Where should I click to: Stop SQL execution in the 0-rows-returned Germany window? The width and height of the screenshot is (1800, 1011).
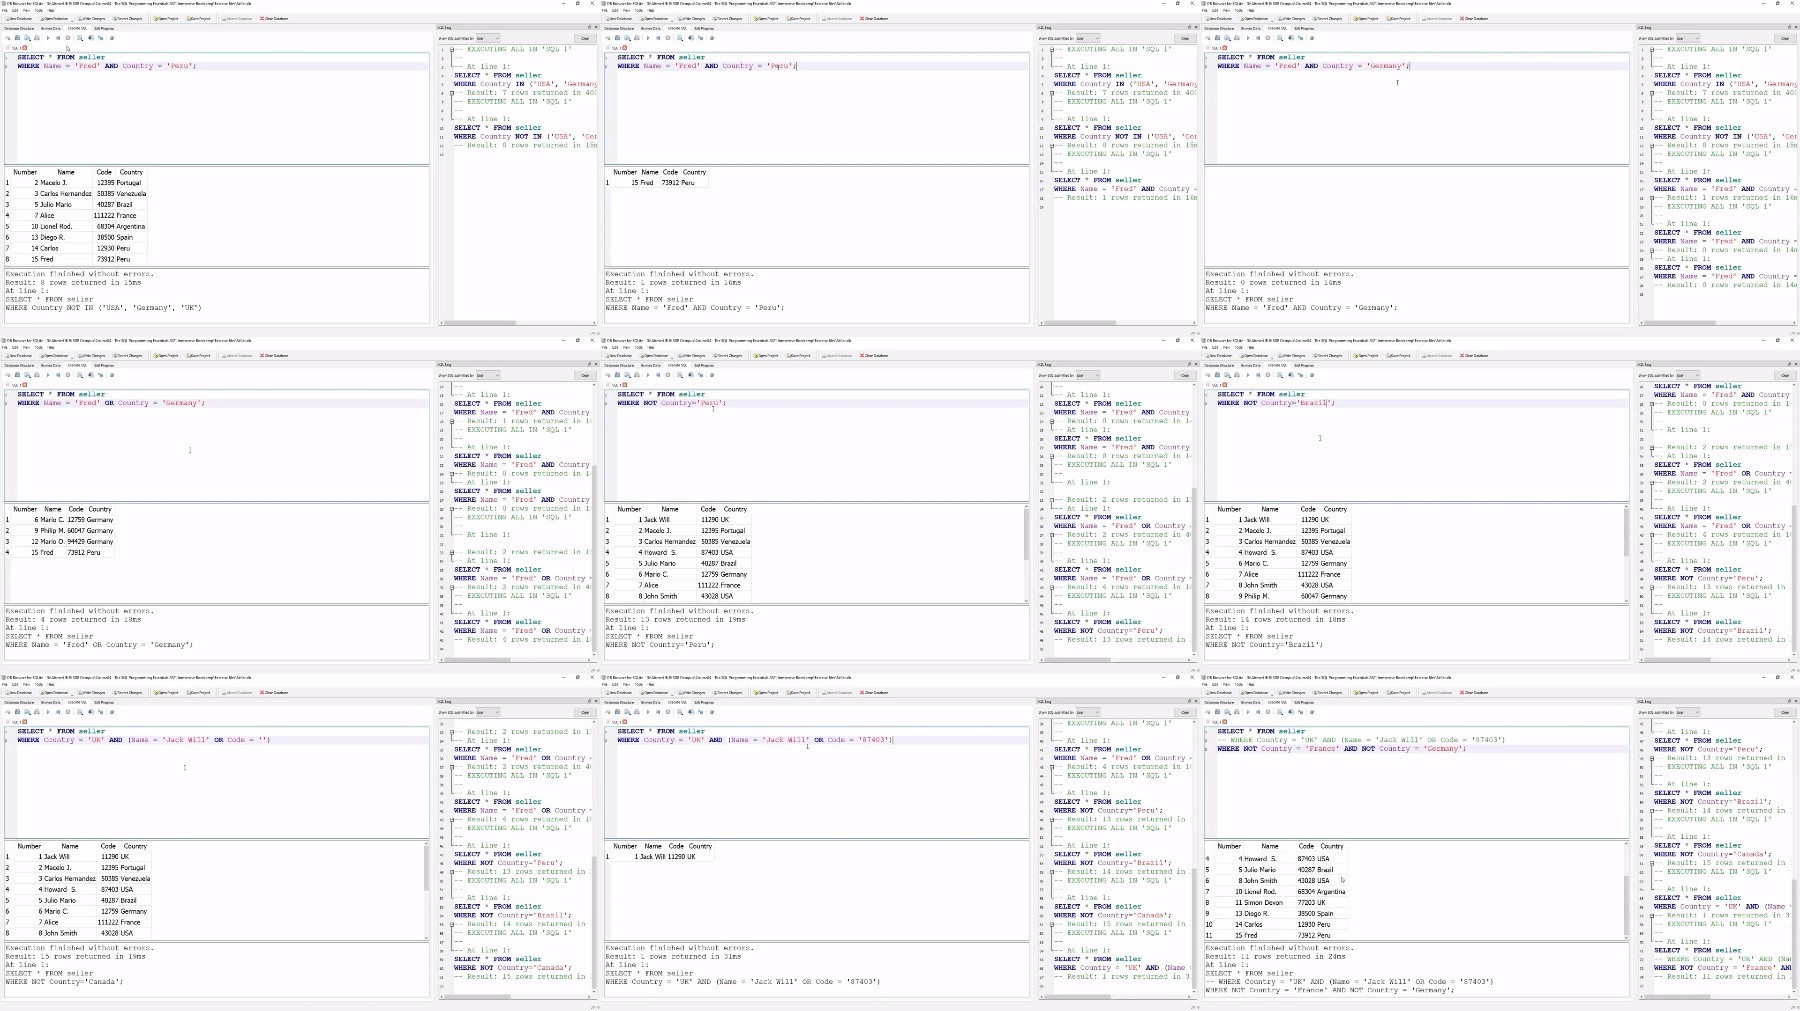pyautogui.click(x=1268, y=38)
